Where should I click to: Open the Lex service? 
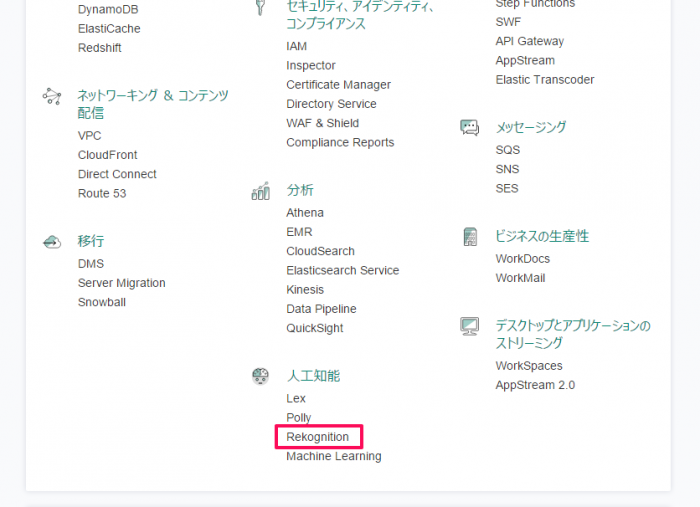(296, 399)
